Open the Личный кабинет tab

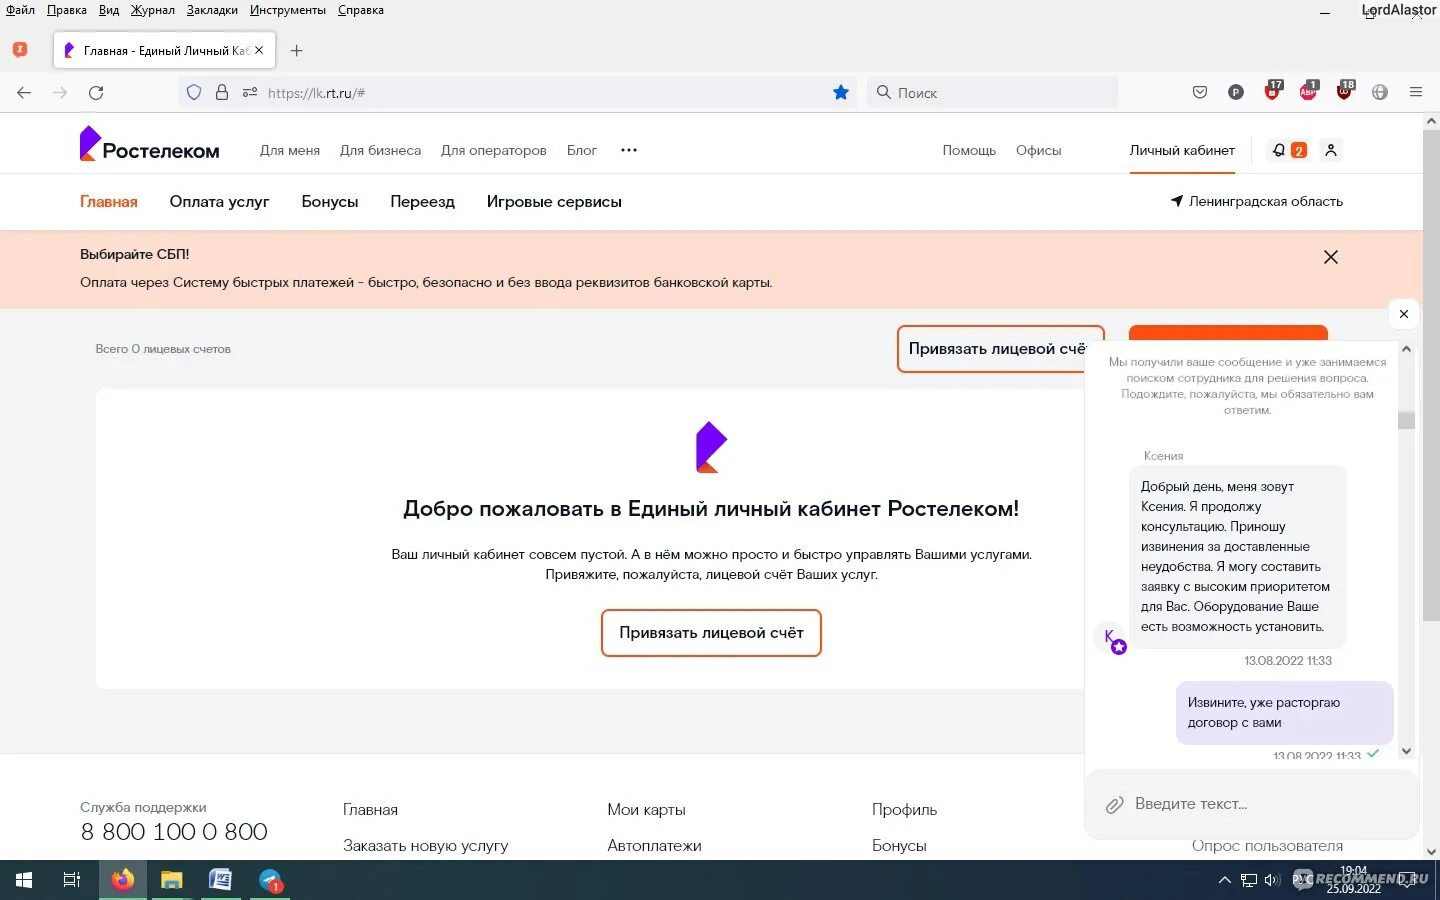(1182, 150)
